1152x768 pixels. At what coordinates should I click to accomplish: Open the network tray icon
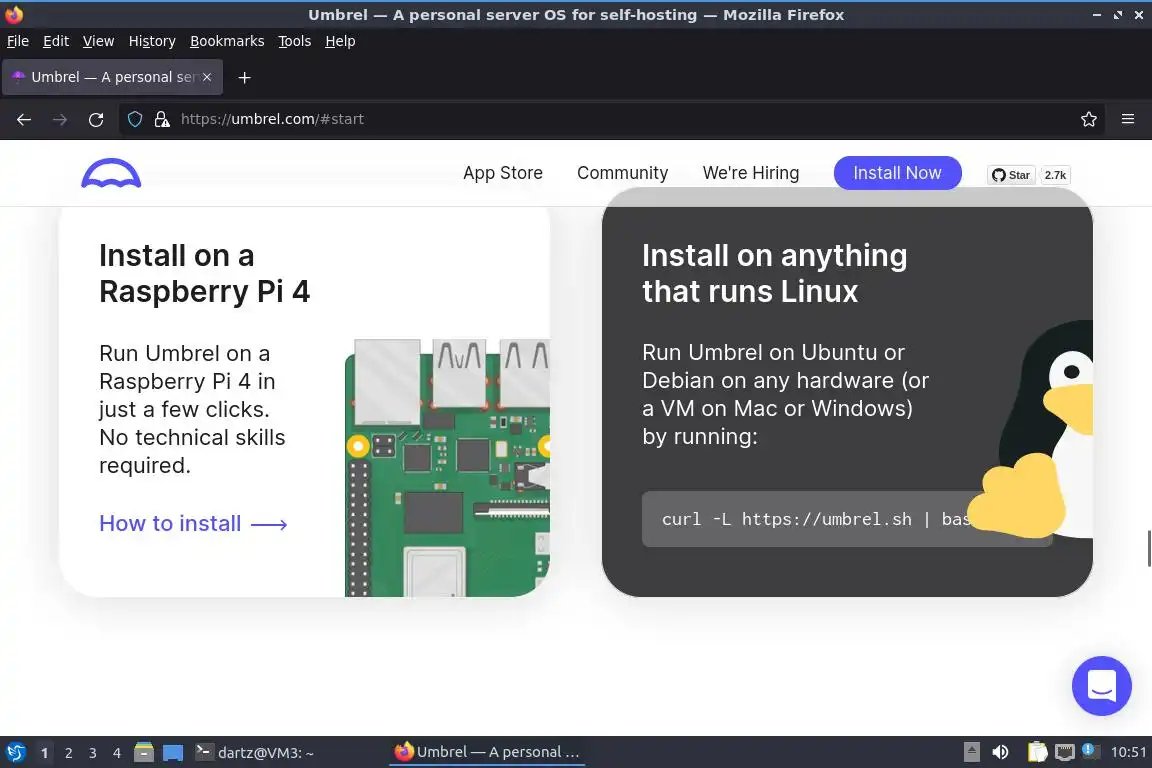(1065, 753)
